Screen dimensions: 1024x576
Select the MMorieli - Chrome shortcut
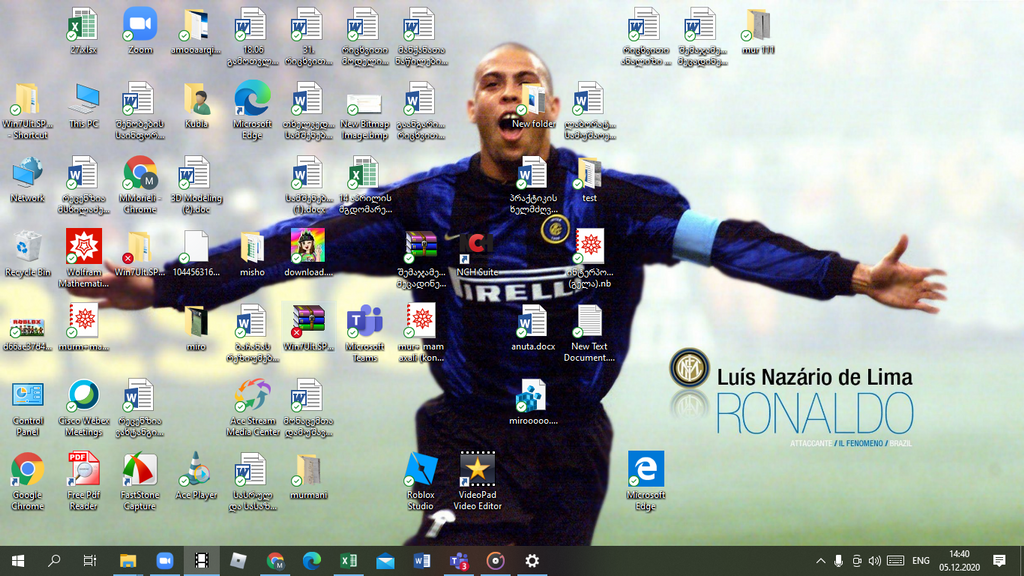140,185
